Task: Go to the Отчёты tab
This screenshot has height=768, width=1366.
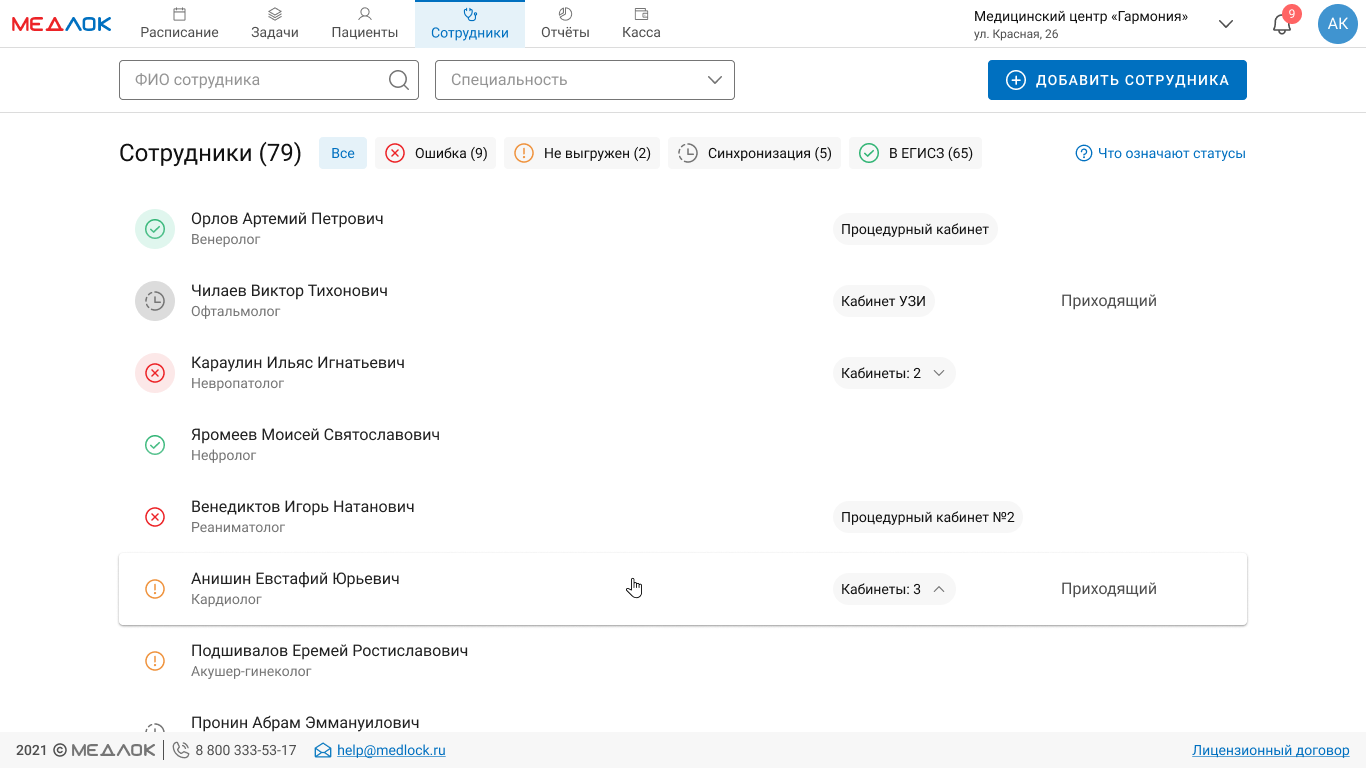Action: click(565, 24)
